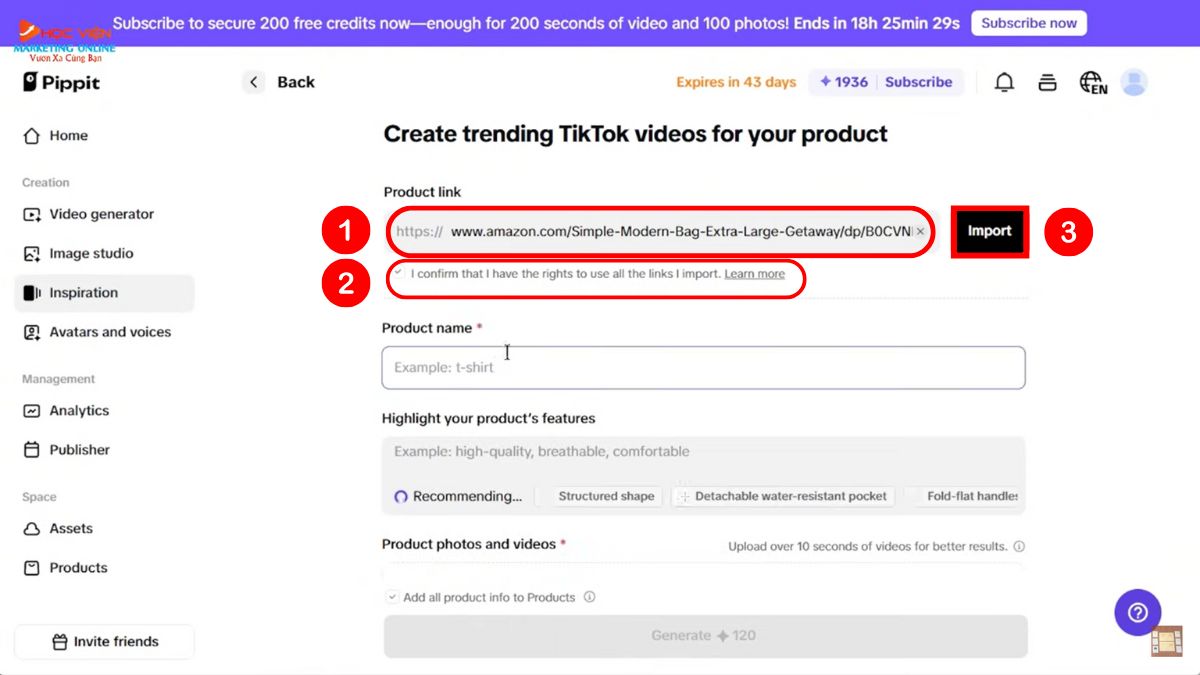The height and width of the screenshot is (675, 1200).
Task: Open the help question mark button
Action: point(1138,613)
